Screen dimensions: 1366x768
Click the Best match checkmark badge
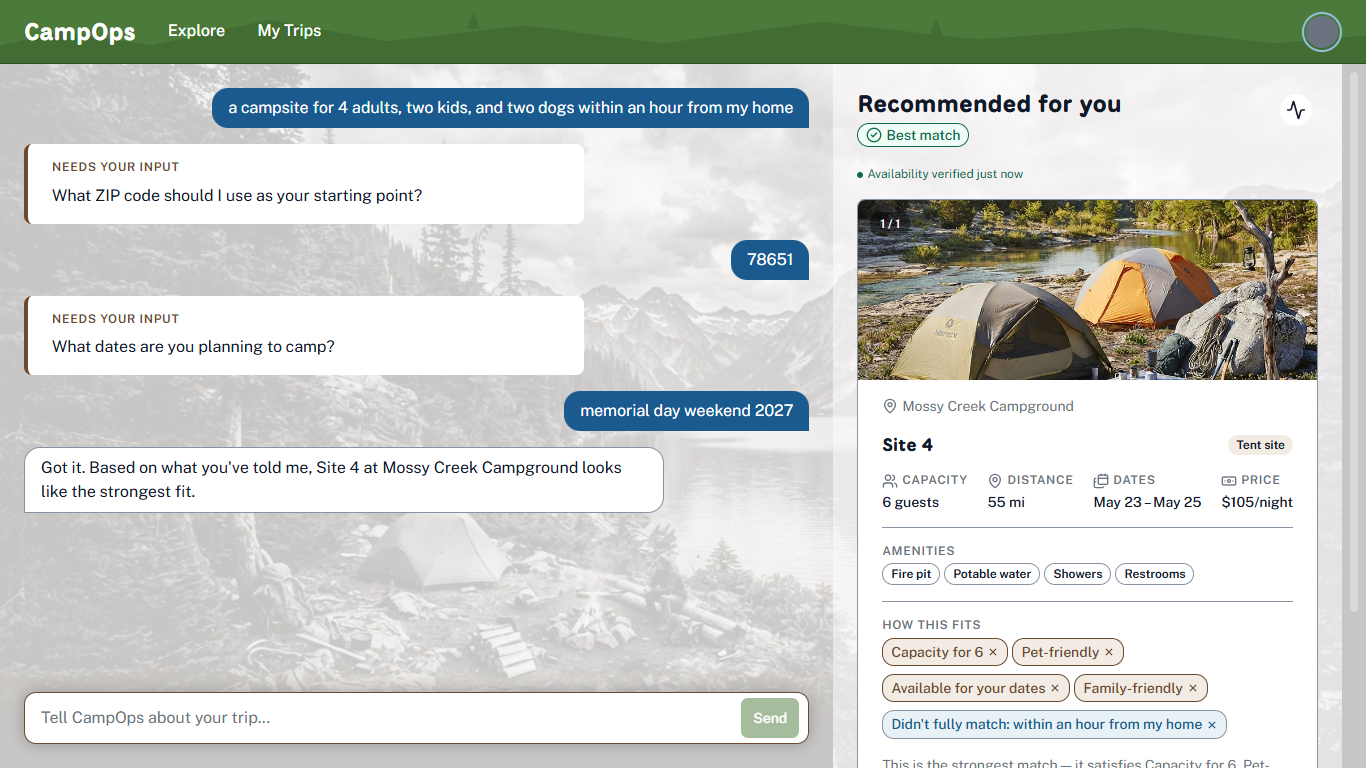(913, 135)
